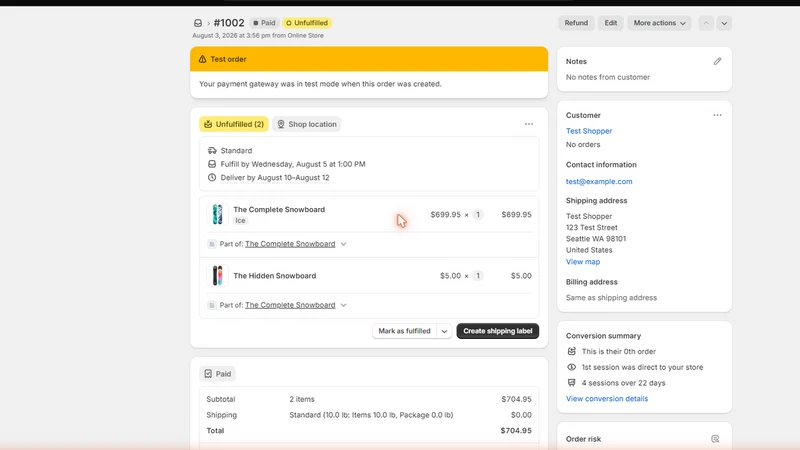The image size is (800, 450).
Task: Click the sessions over 22 days icon
Action: pos(571,383)
